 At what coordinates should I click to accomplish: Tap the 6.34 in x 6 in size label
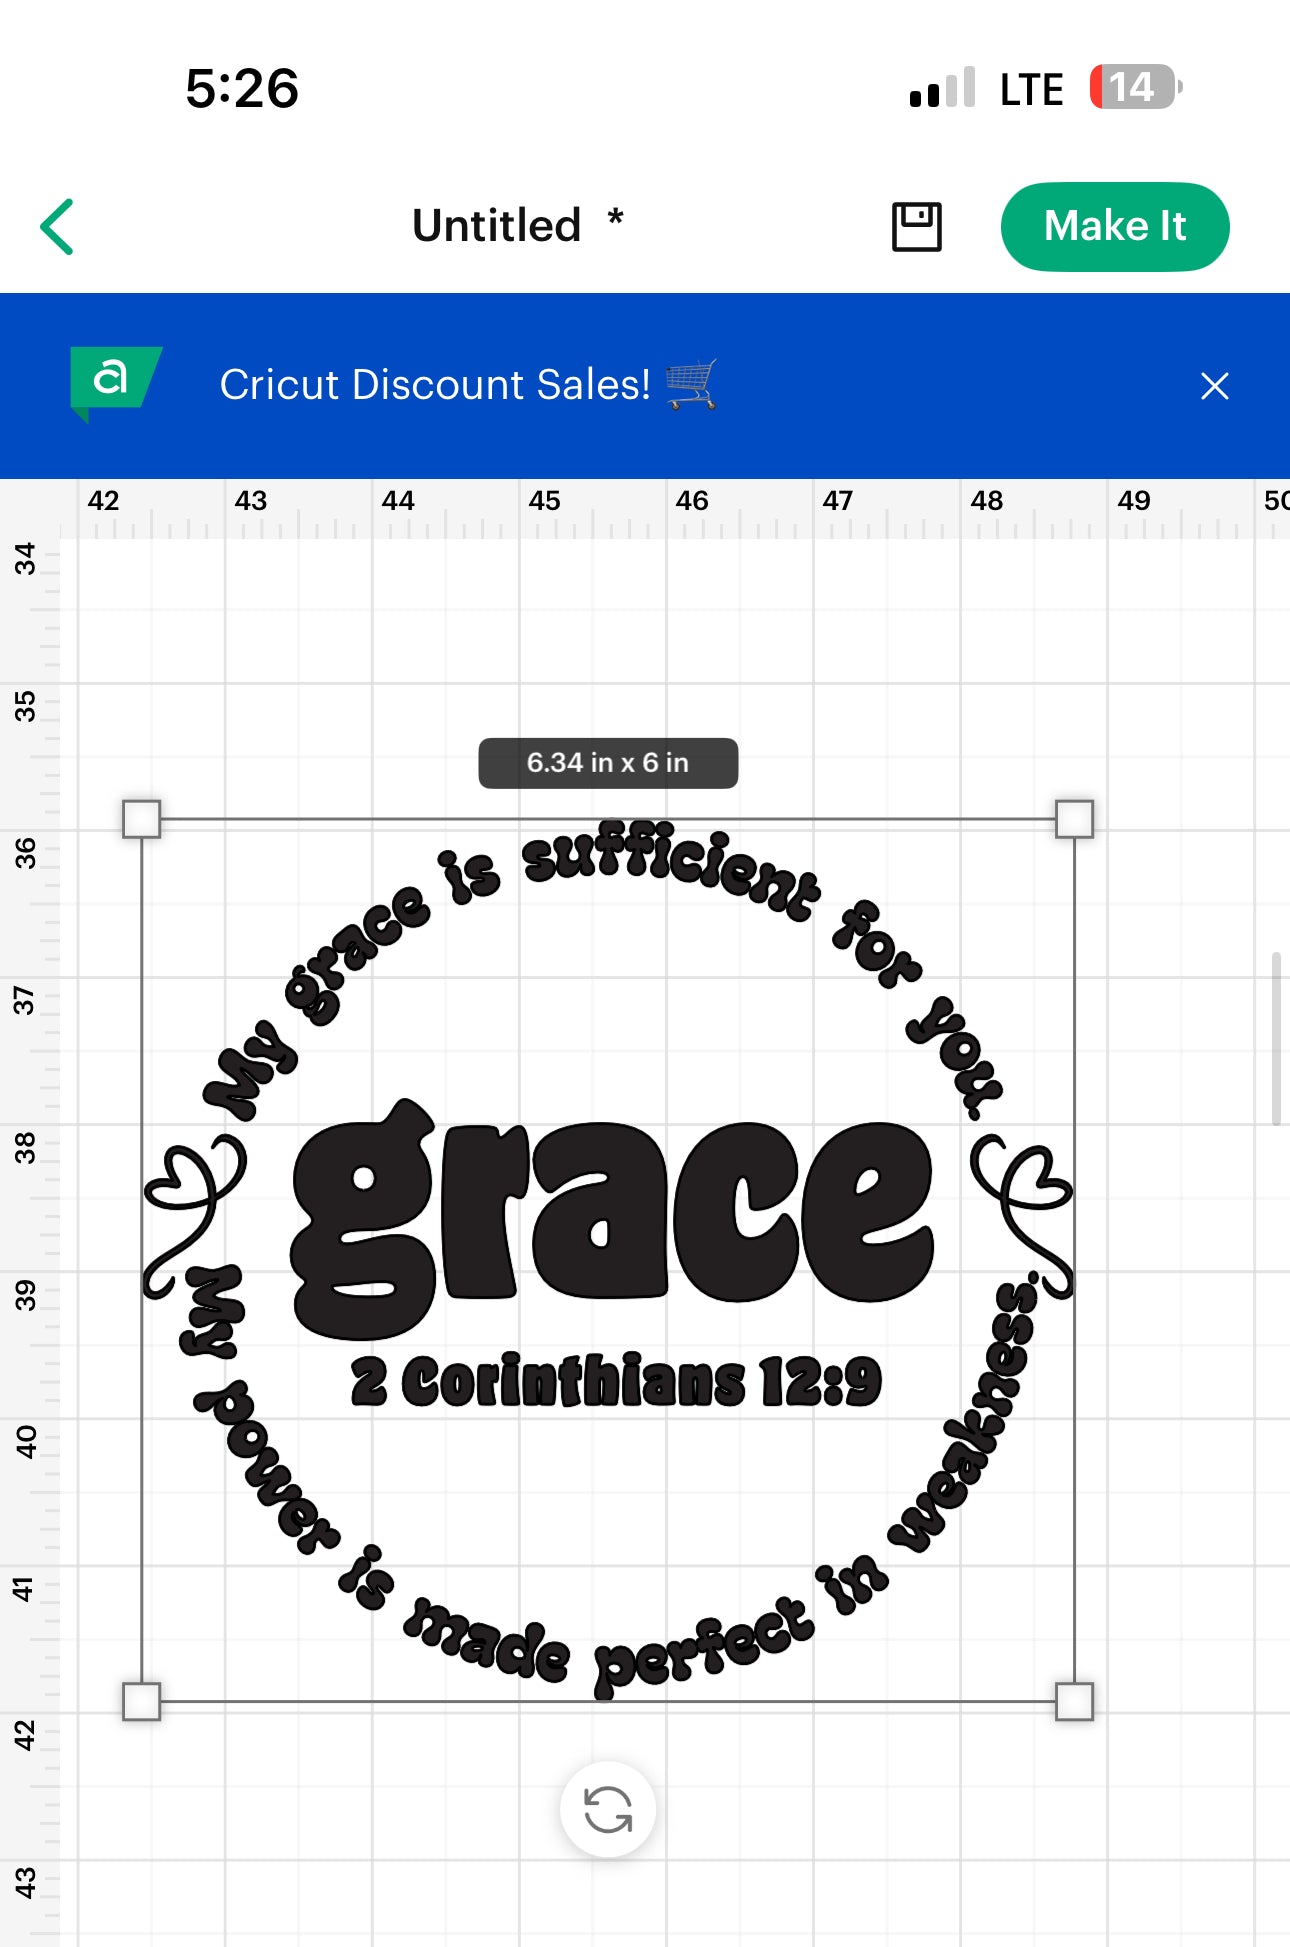pos(608,763)
